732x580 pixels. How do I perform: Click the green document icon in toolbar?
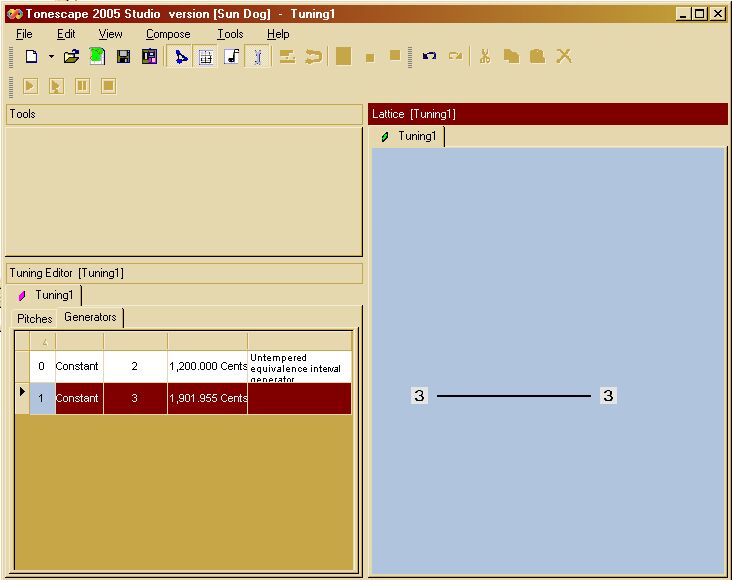coord(97,57)
